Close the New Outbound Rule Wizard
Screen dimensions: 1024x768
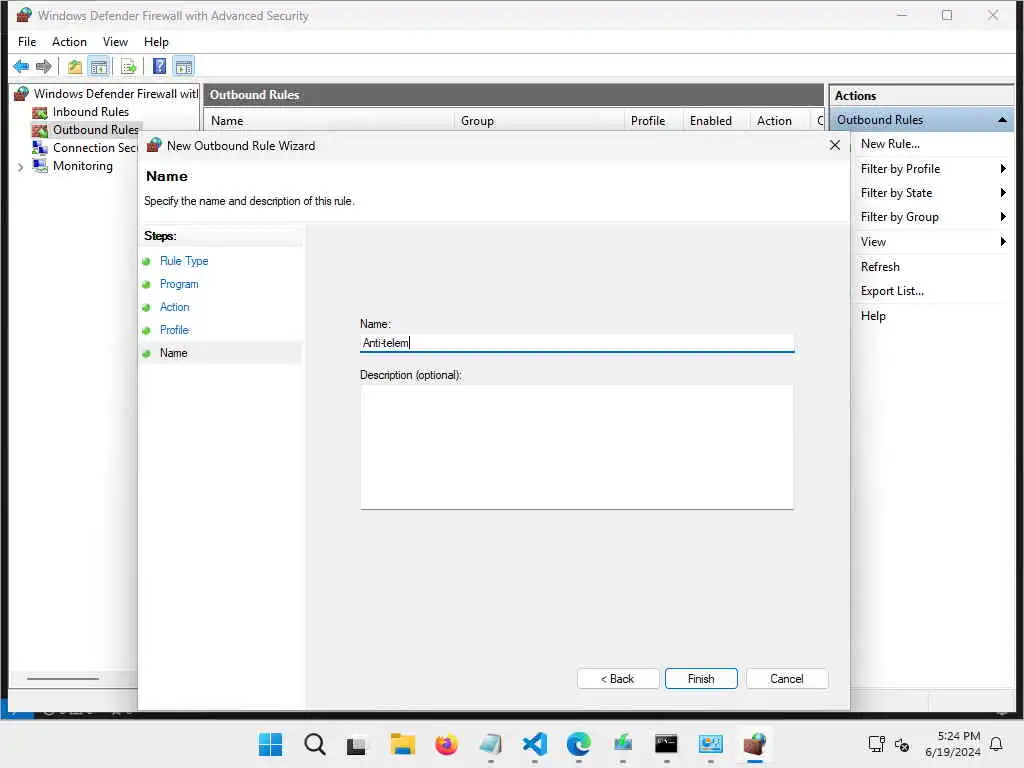pos(835,145)
